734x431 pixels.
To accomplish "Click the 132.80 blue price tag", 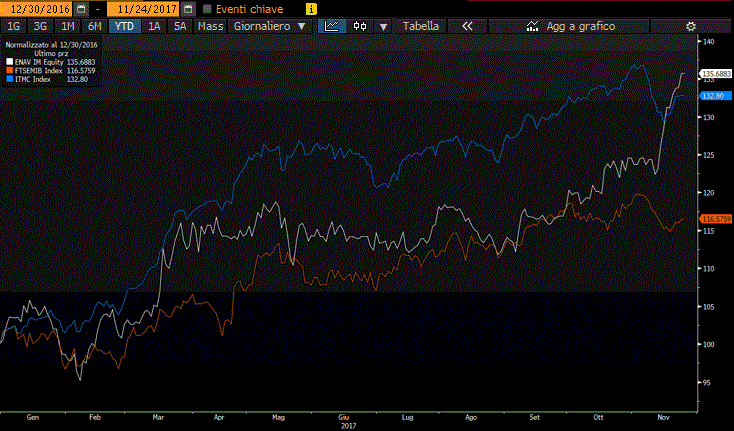I will point(716,96).
